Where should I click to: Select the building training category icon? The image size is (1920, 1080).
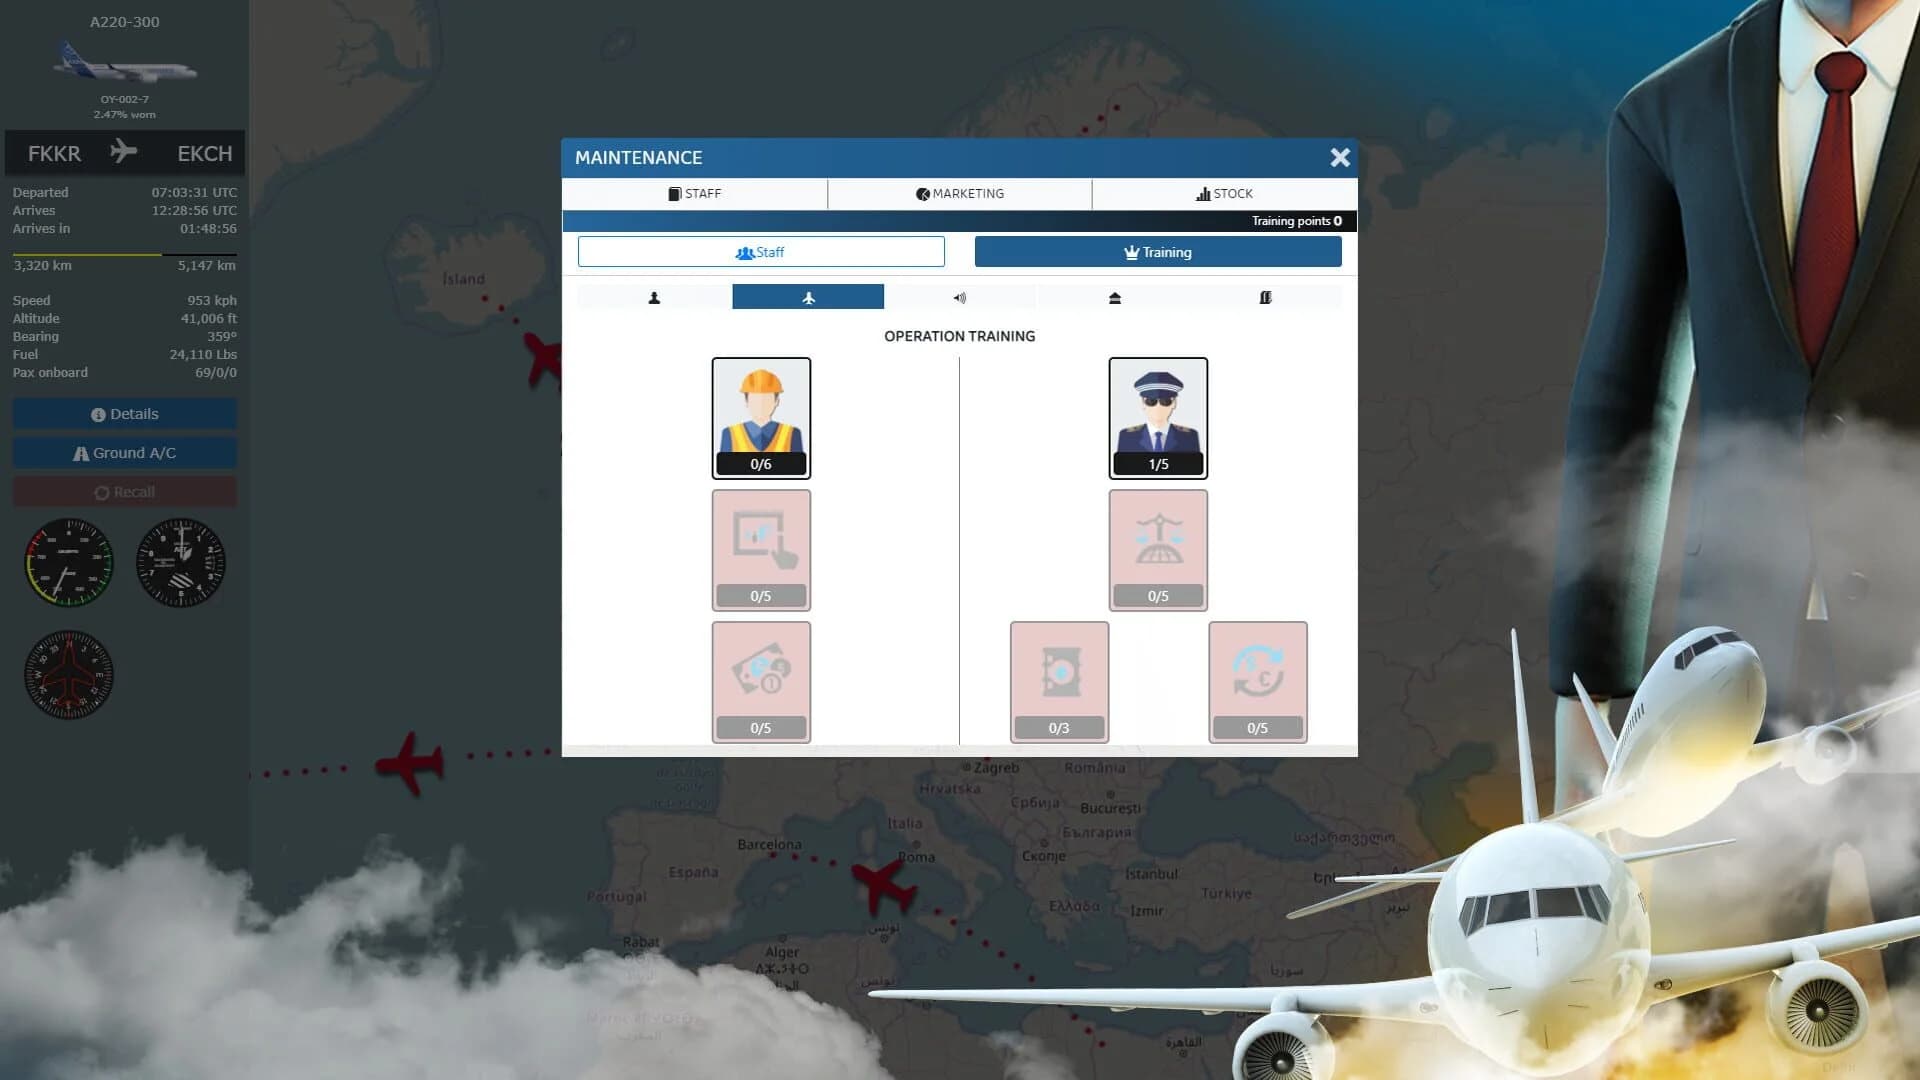1114,296
